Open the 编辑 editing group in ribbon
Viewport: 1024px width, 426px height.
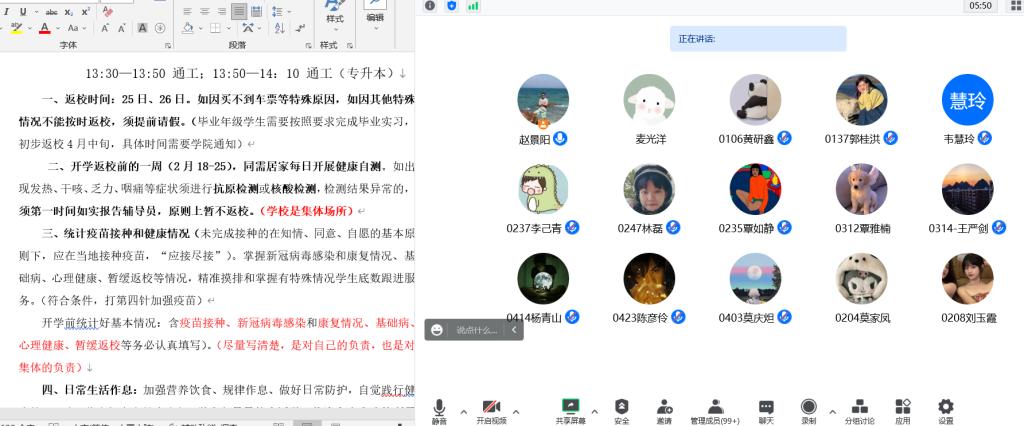coord(375,12)
